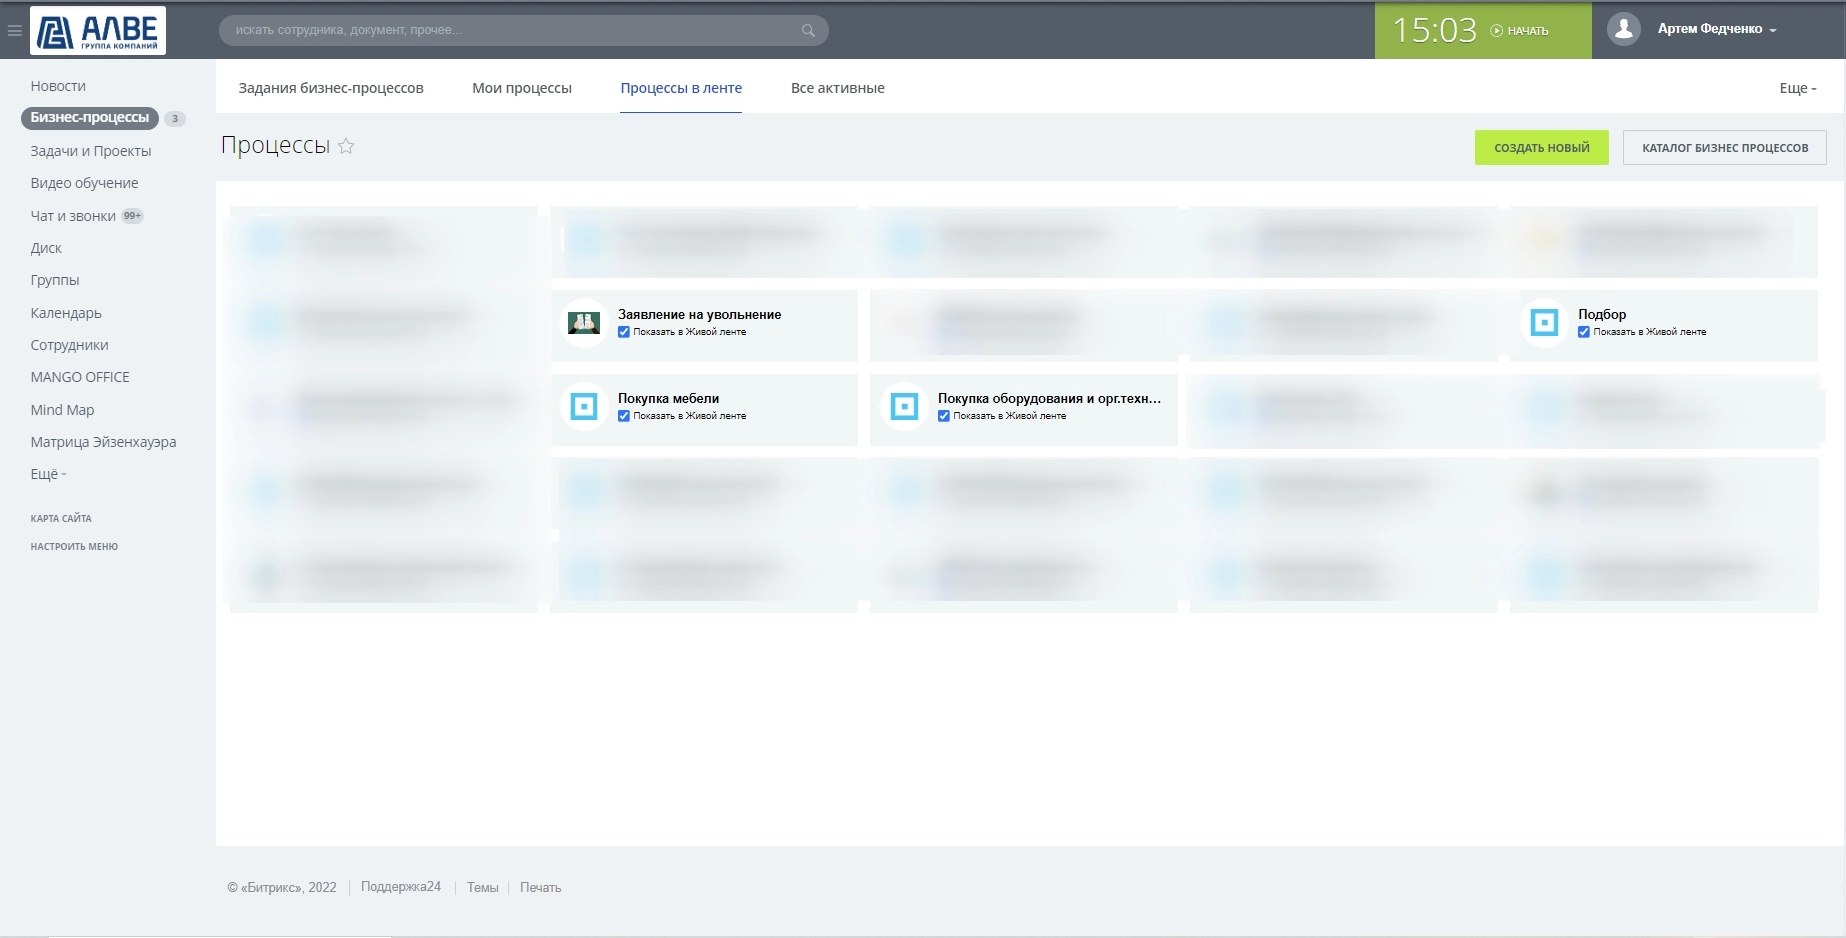Disable live feed checkbox for Подбор

[x=1584, y=332]
